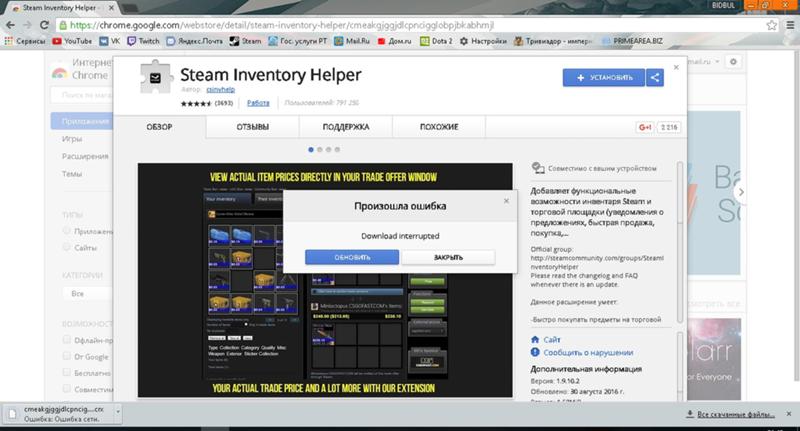Check the Совместимо filter checkbox
The image size is (800, 431).
point(66,388)
